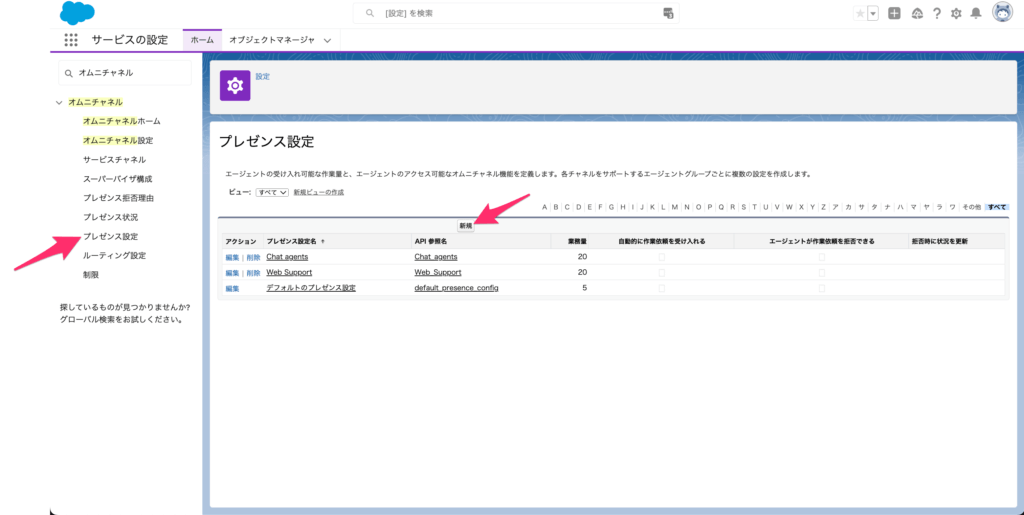This screenshot has width=1024, height=515.
Task: Click the Quick Find field containing オムニチャネル
Action: coord(125,73)
